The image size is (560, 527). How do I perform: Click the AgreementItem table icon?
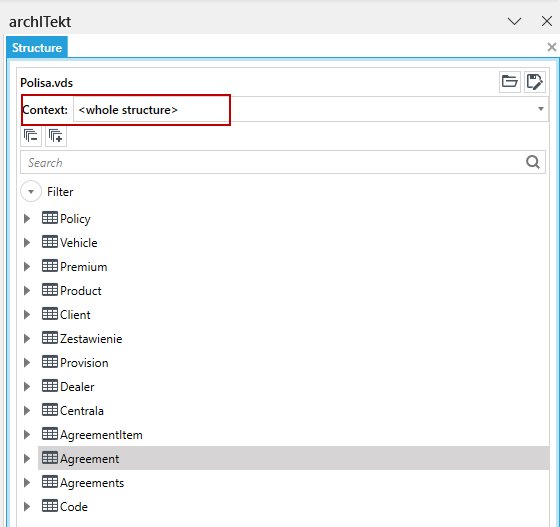(x=50, y=434)
